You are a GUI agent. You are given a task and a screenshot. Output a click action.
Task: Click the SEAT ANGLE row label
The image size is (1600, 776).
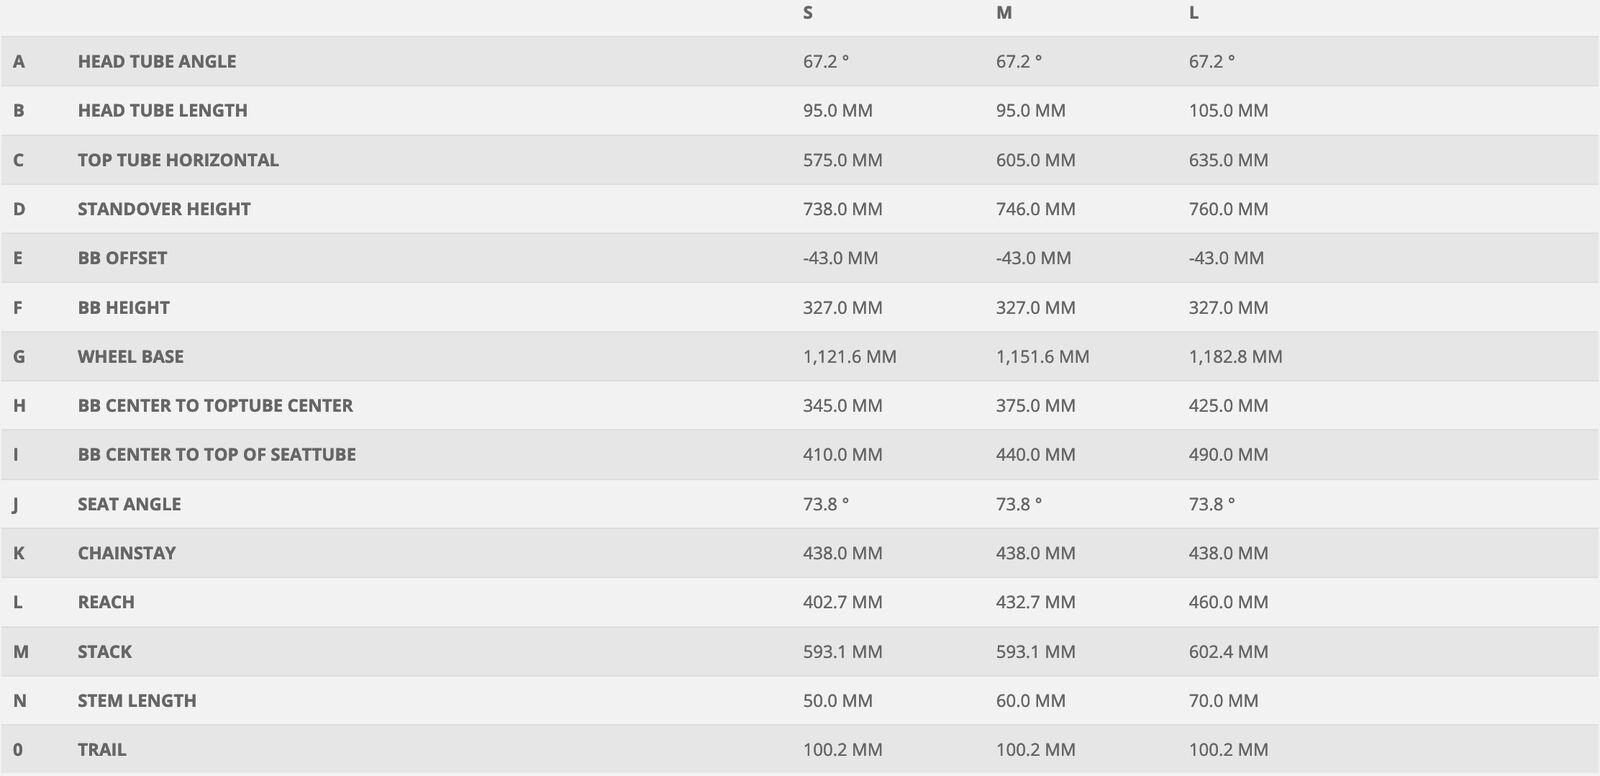pyautogui.click(x=129, y=504)
